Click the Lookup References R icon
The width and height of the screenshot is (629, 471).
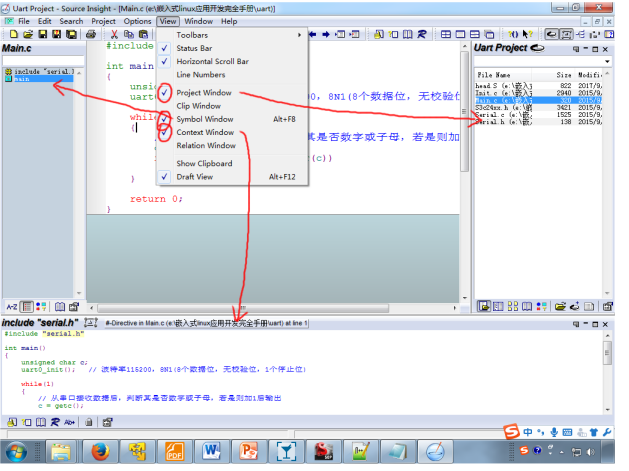422,35
